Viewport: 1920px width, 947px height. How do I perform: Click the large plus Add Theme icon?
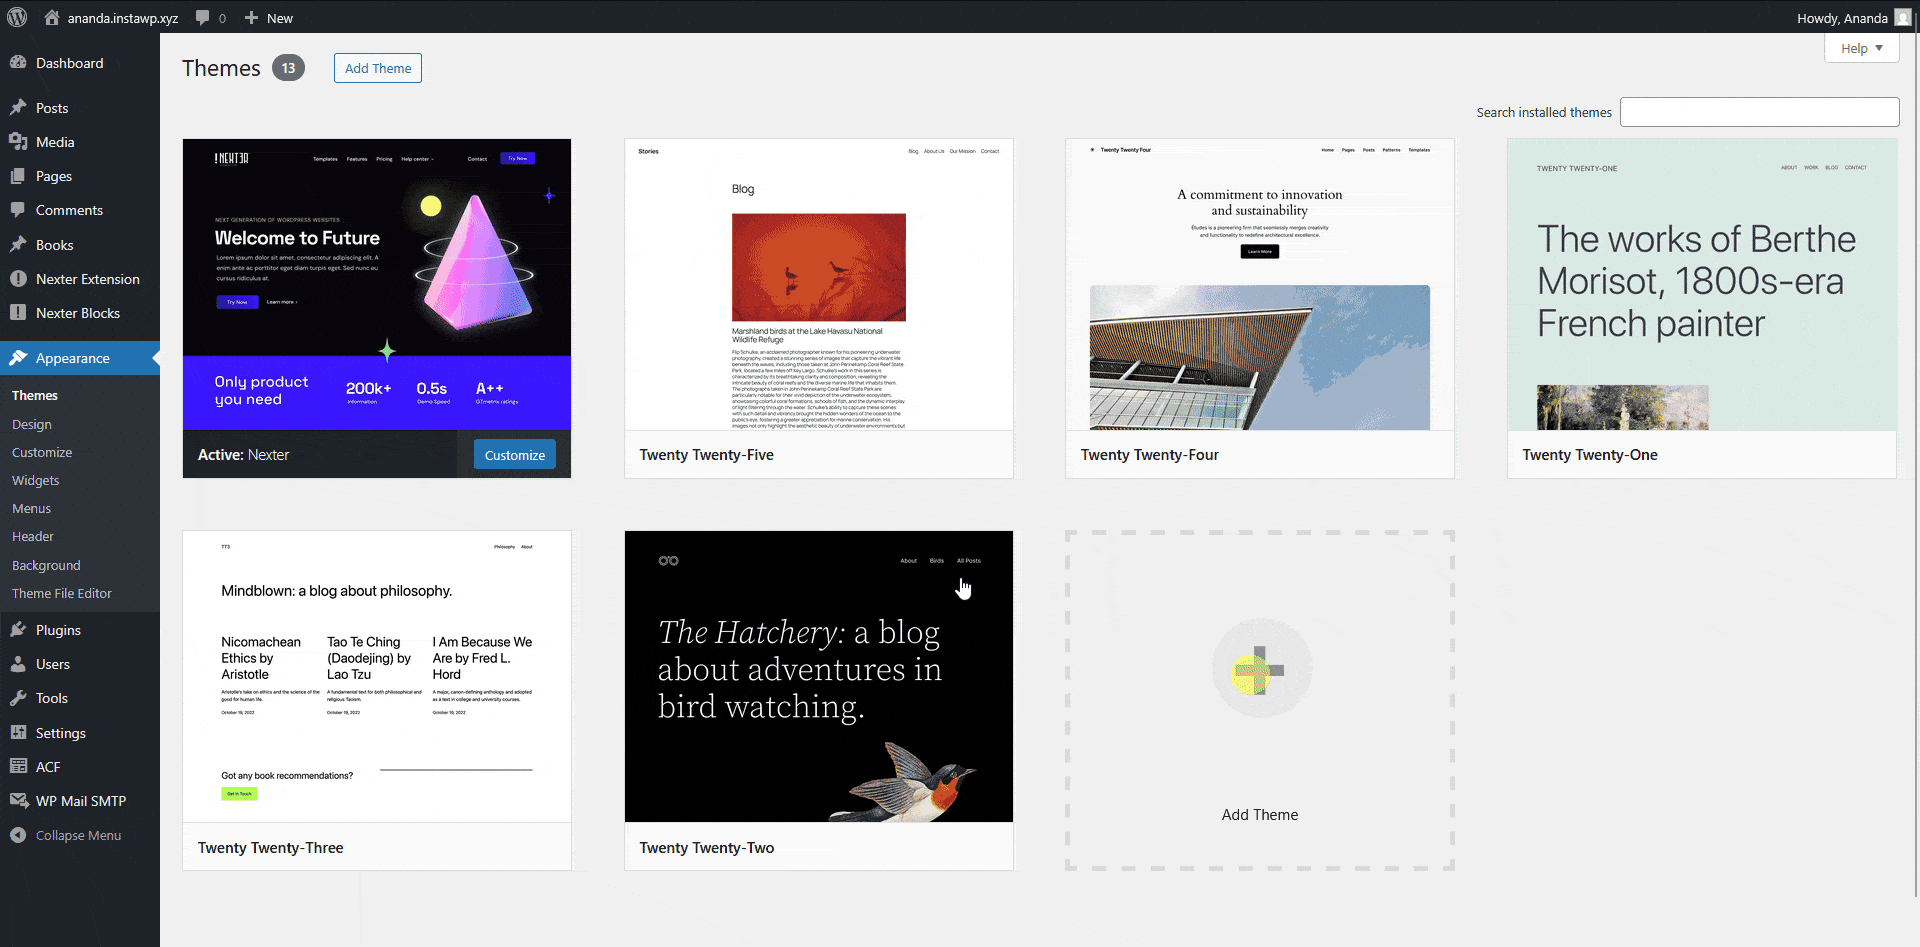1260,670
